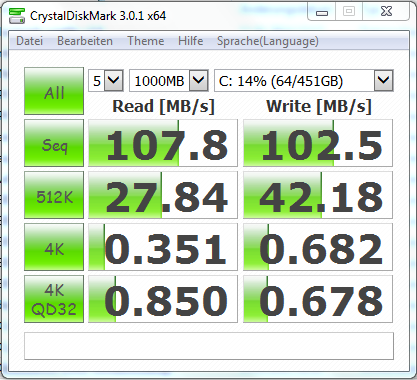This screenshot has width=417, height=380.
Task: Open the Theme menu
Action: pos(146,41)
